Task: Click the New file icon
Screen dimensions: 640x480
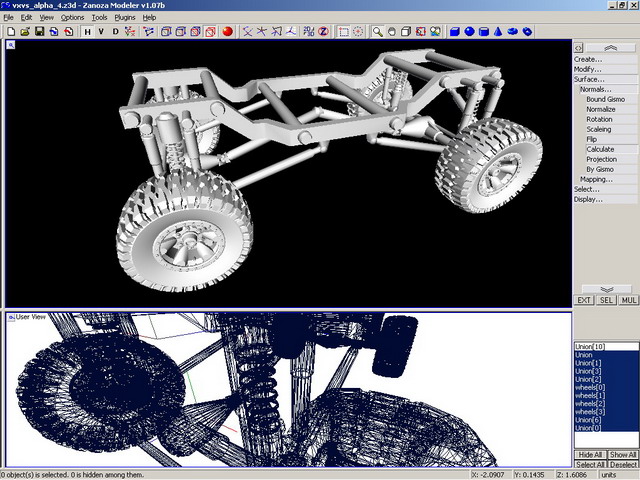Action: (10, 32)
